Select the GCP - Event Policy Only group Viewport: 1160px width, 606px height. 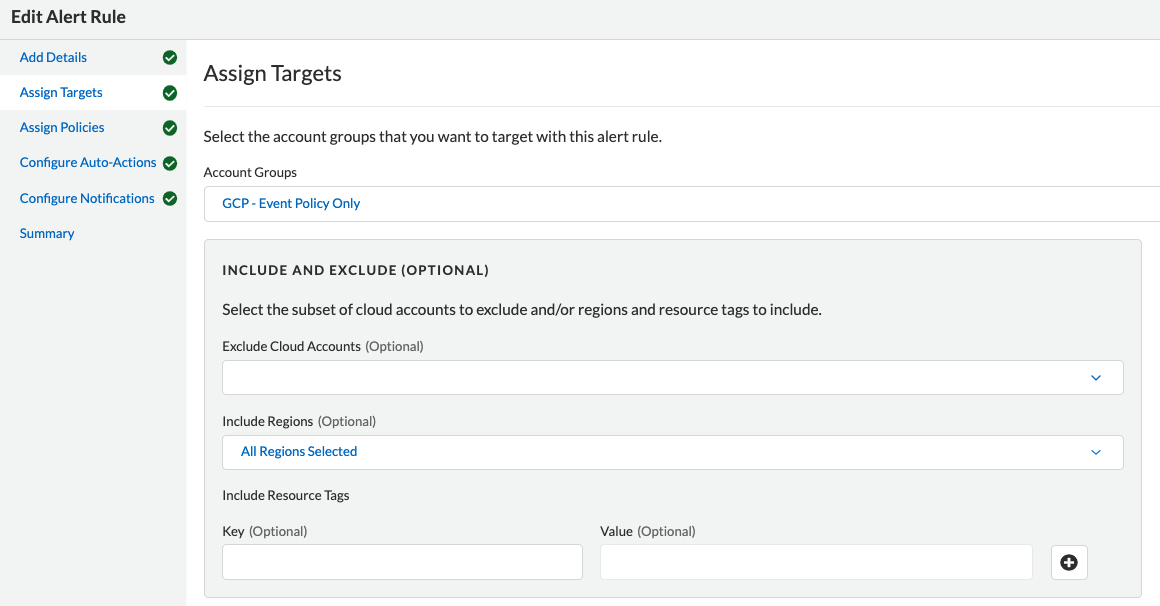click(291, 204)
